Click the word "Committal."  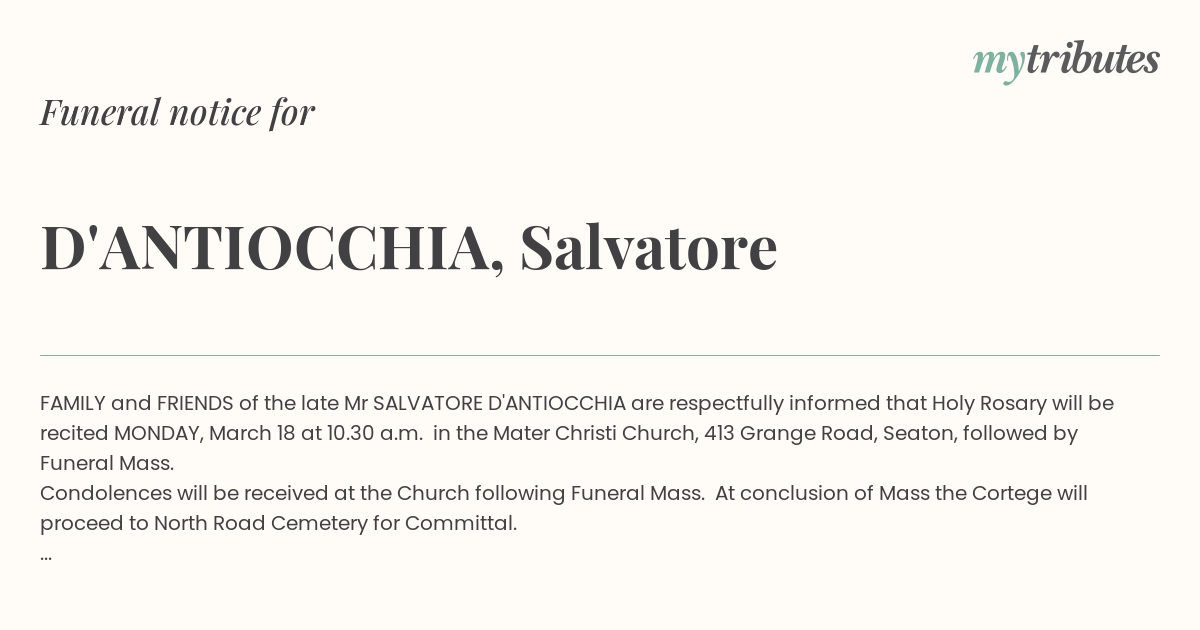461,524
